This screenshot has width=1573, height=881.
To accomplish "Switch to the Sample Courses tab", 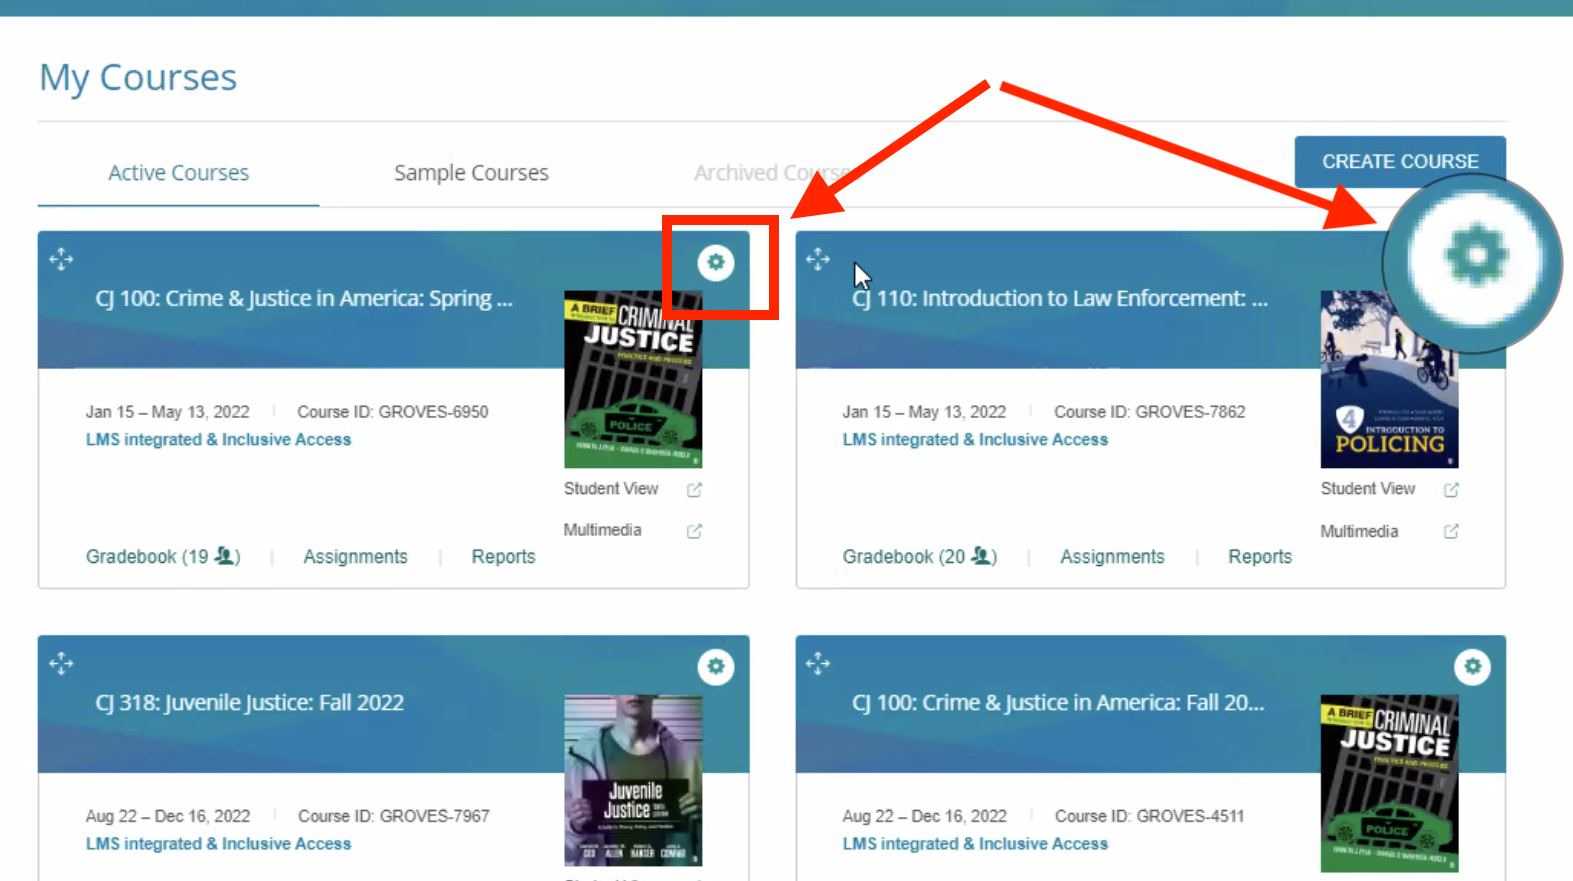I will click(471, 173).
